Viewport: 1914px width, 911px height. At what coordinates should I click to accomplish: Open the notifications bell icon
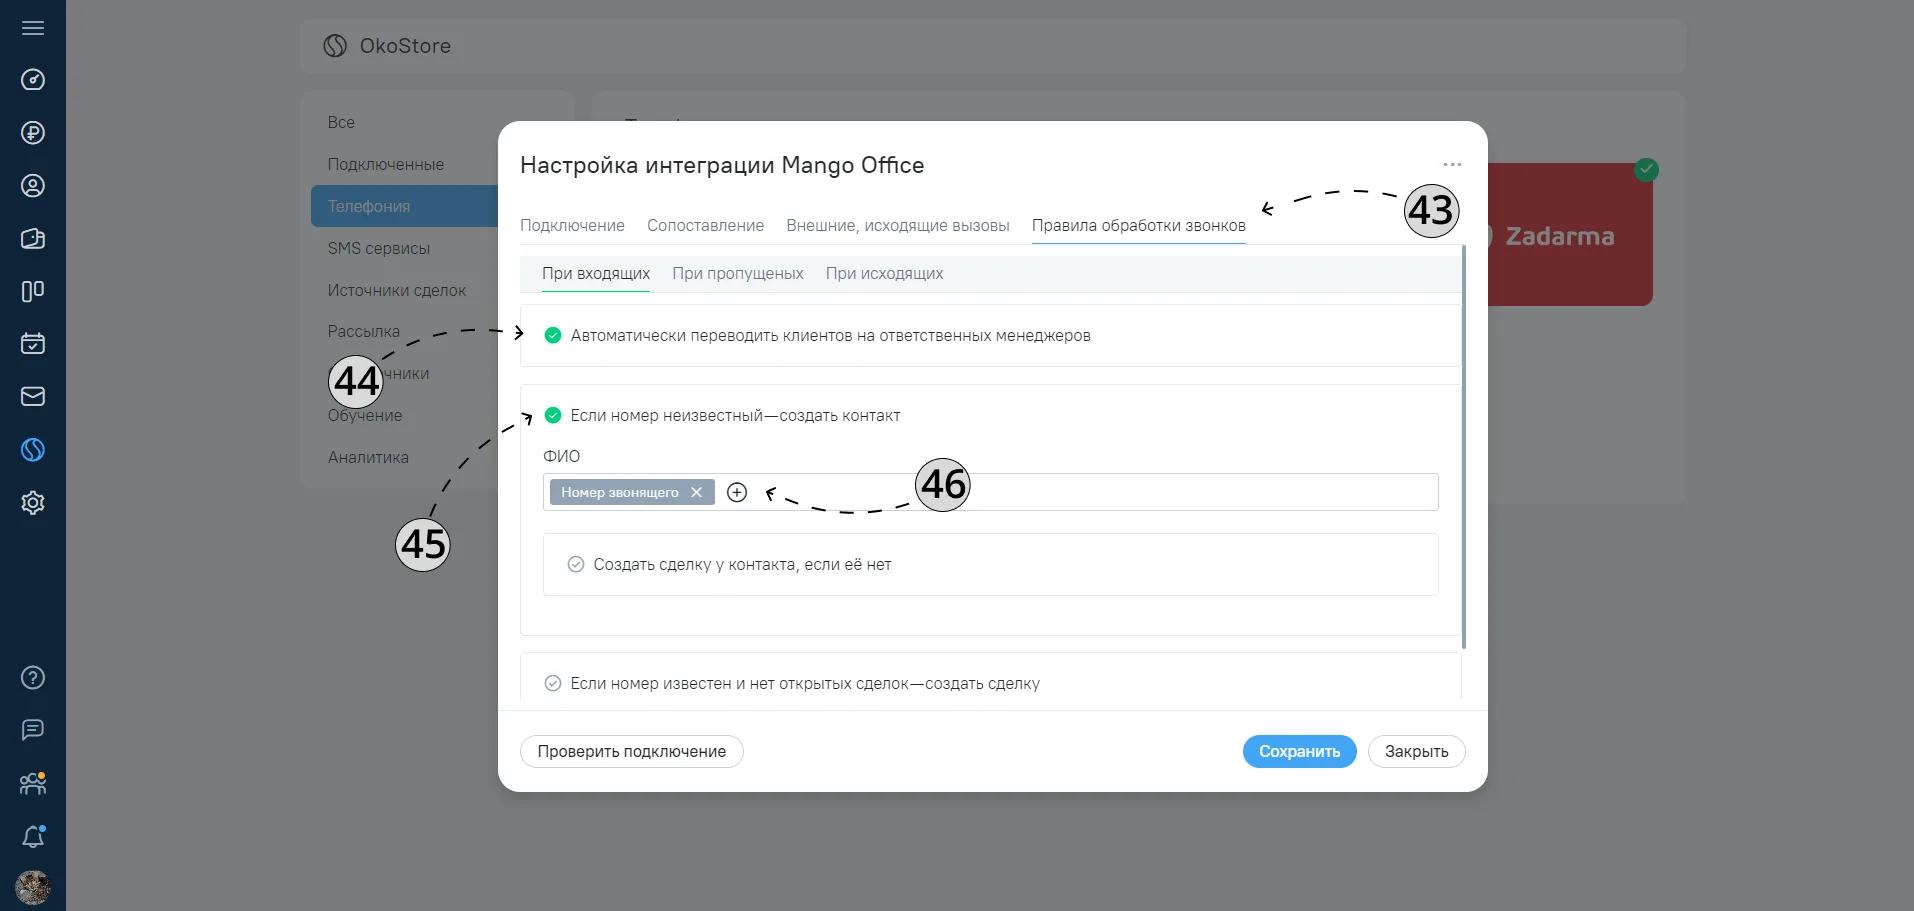(x=33, y=836)
